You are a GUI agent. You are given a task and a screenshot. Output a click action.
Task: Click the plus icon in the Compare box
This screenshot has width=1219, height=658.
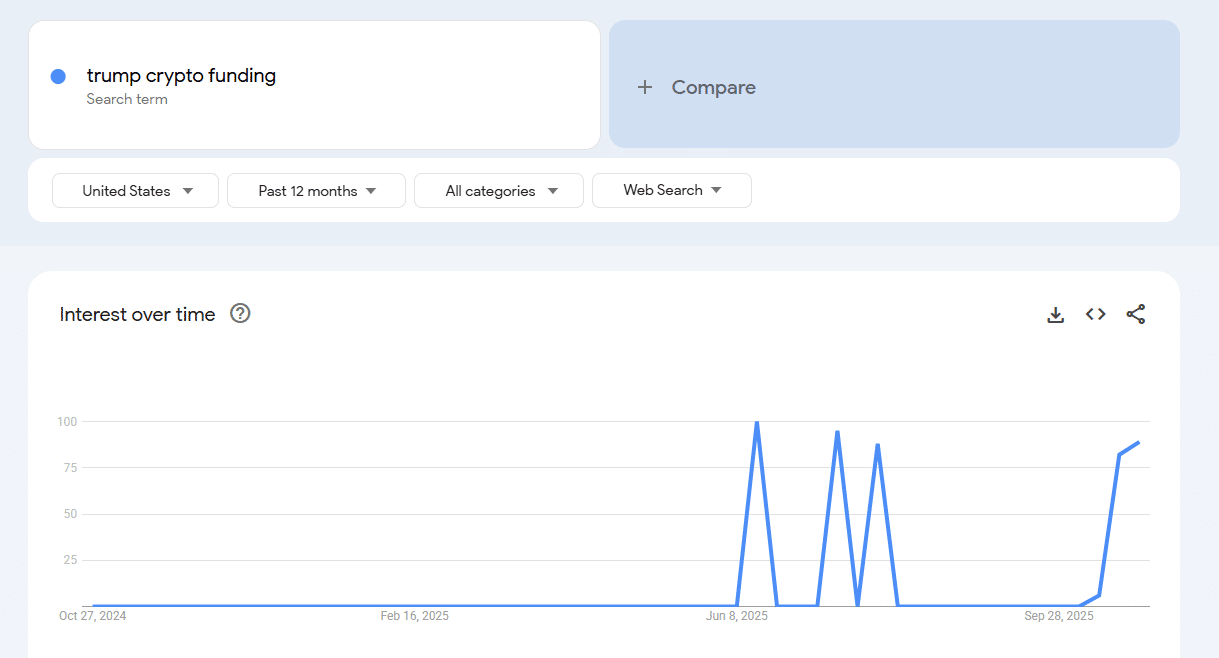click(x=645, y=87)
